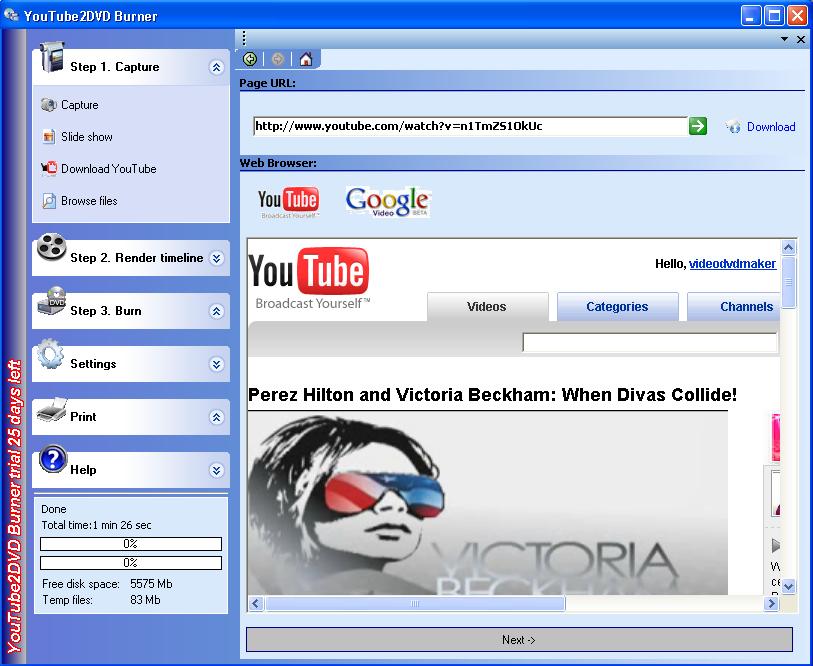Screen dimensions: 813x666
Task: Go to Home page icon
Action: 306,59
